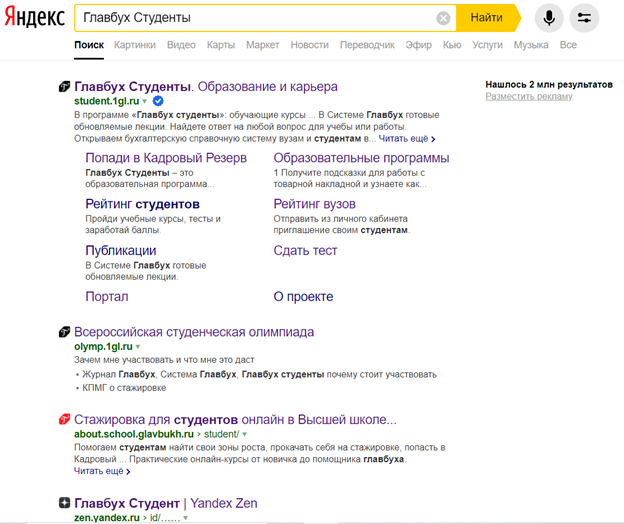Open the Карты tab

[x=221, y=45]
